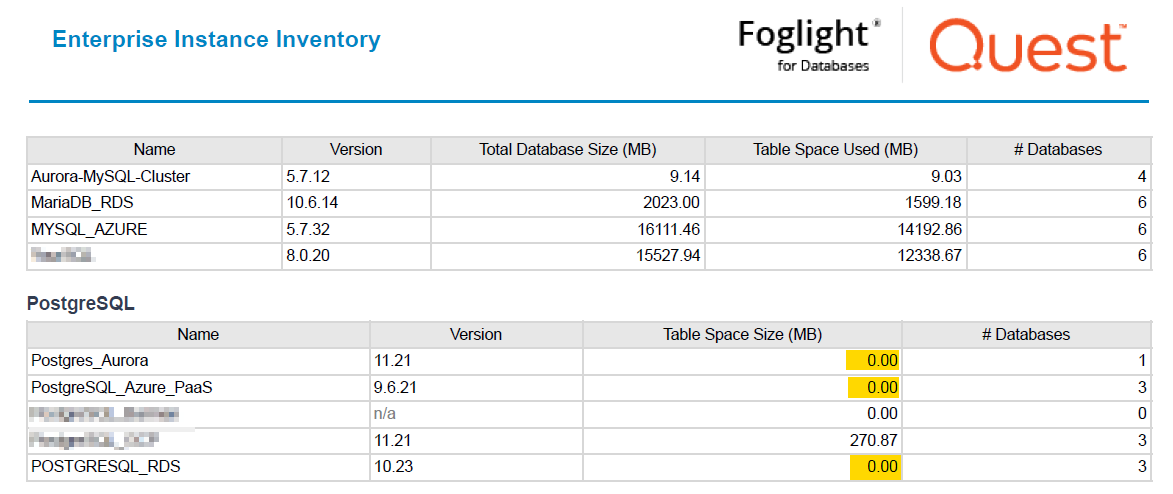The image size is (1173, 494).
Task: Click the Table Space Size (MB) header
Action: [742, 335]
